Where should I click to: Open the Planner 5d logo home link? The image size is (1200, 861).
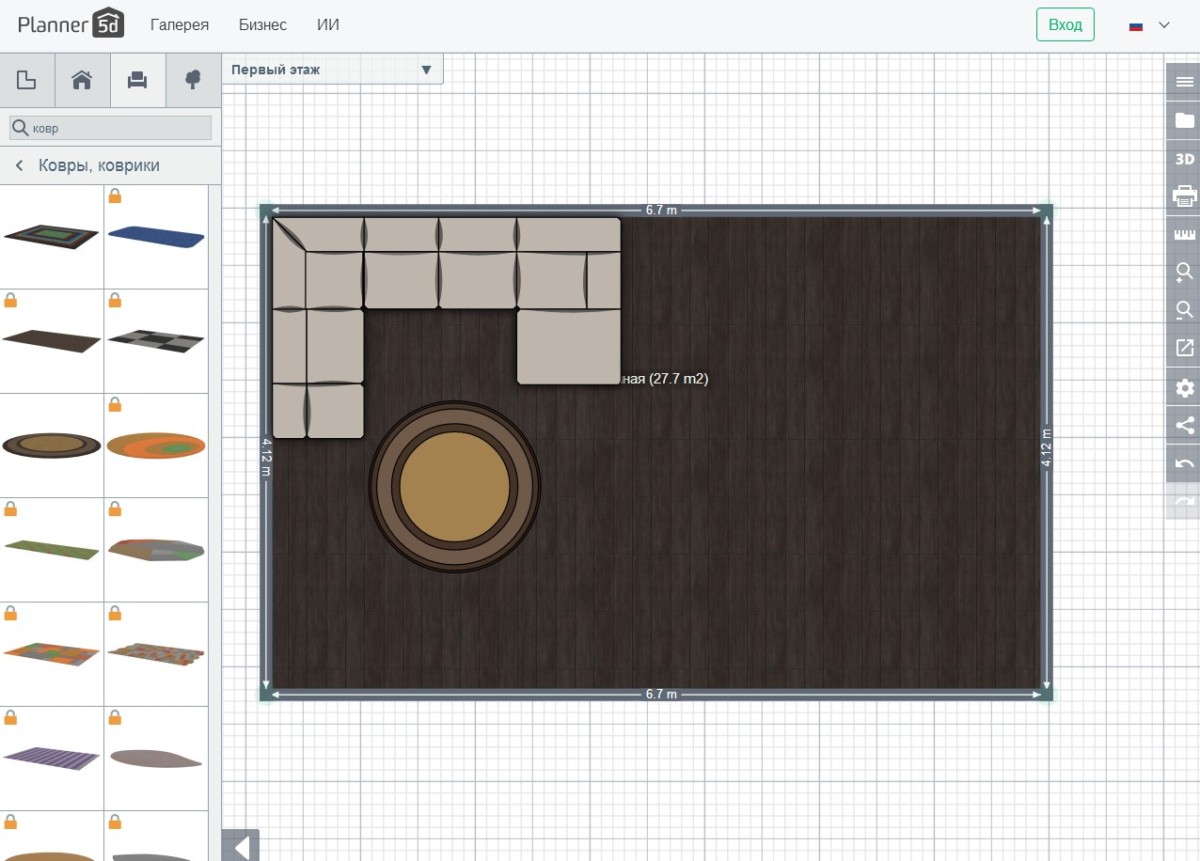coord(70,24)
